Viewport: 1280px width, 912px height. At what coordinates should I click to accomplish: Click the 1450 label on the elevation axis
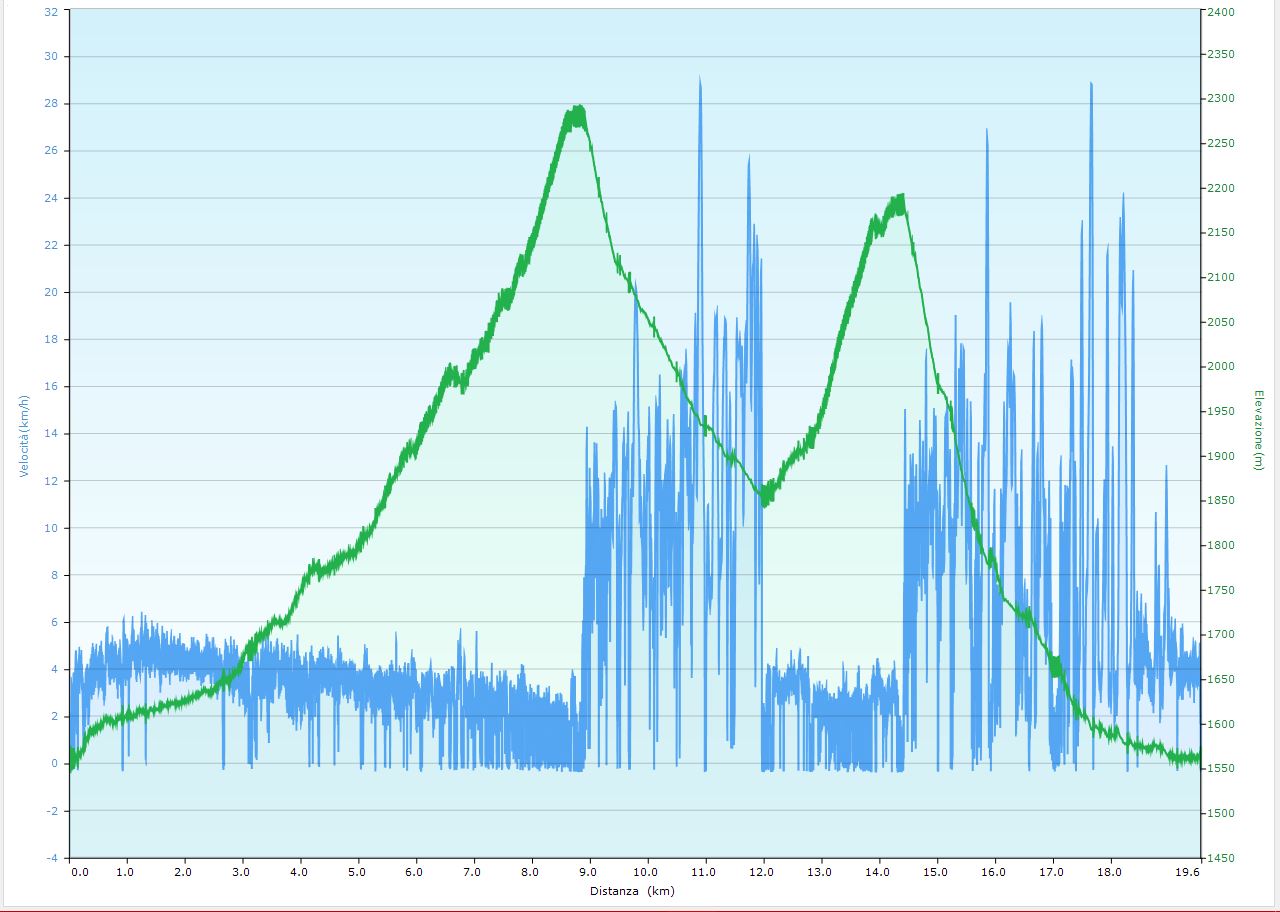tap(1220, 858)
